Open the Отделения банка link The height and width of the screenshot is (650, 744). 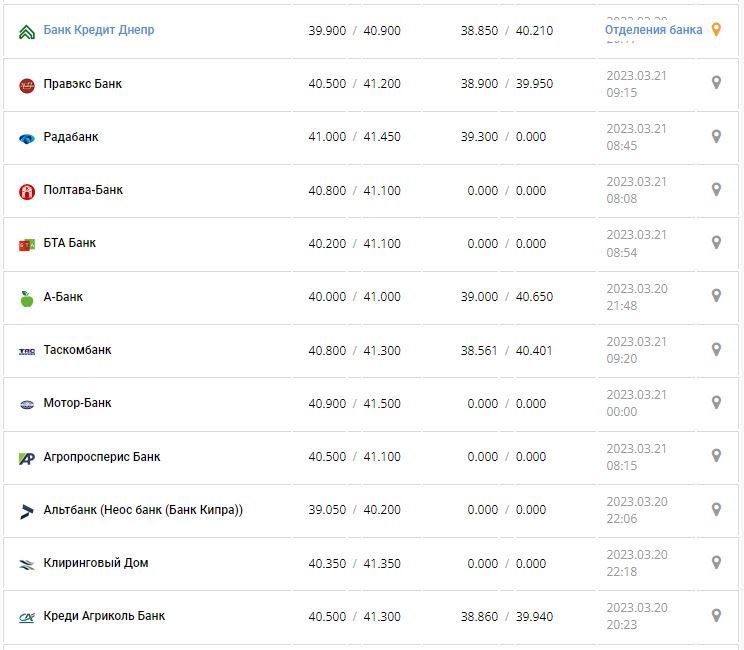tap(653, 30)
